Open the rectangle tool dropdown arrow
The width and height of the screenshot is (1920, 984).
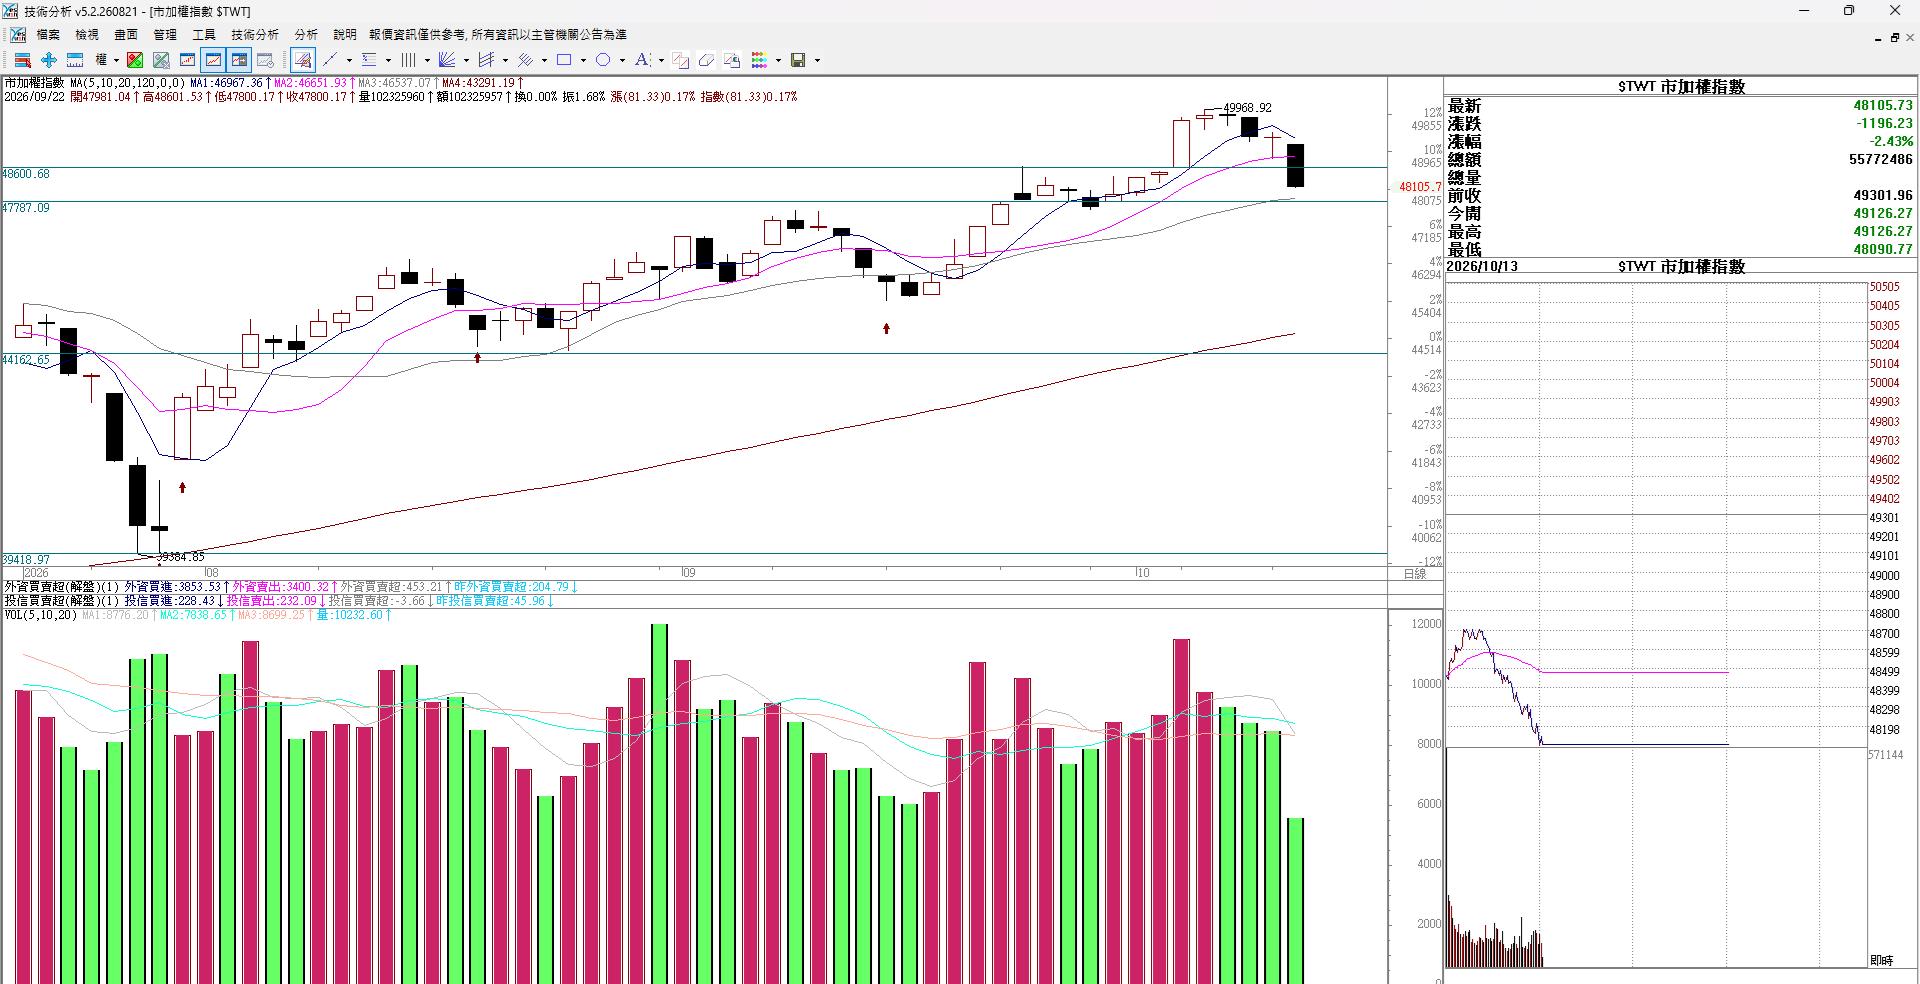click(583, 60)
